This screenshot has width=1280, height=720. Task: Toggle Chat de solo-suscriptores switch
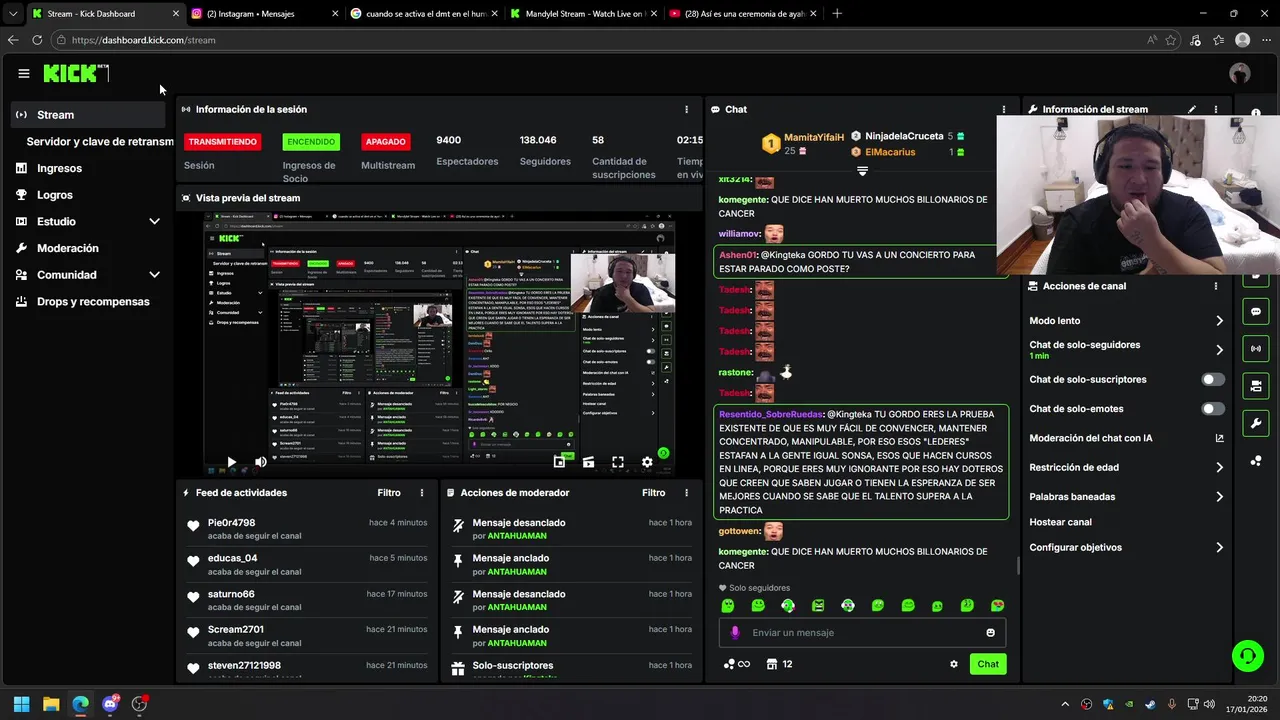pos(1213,380)
